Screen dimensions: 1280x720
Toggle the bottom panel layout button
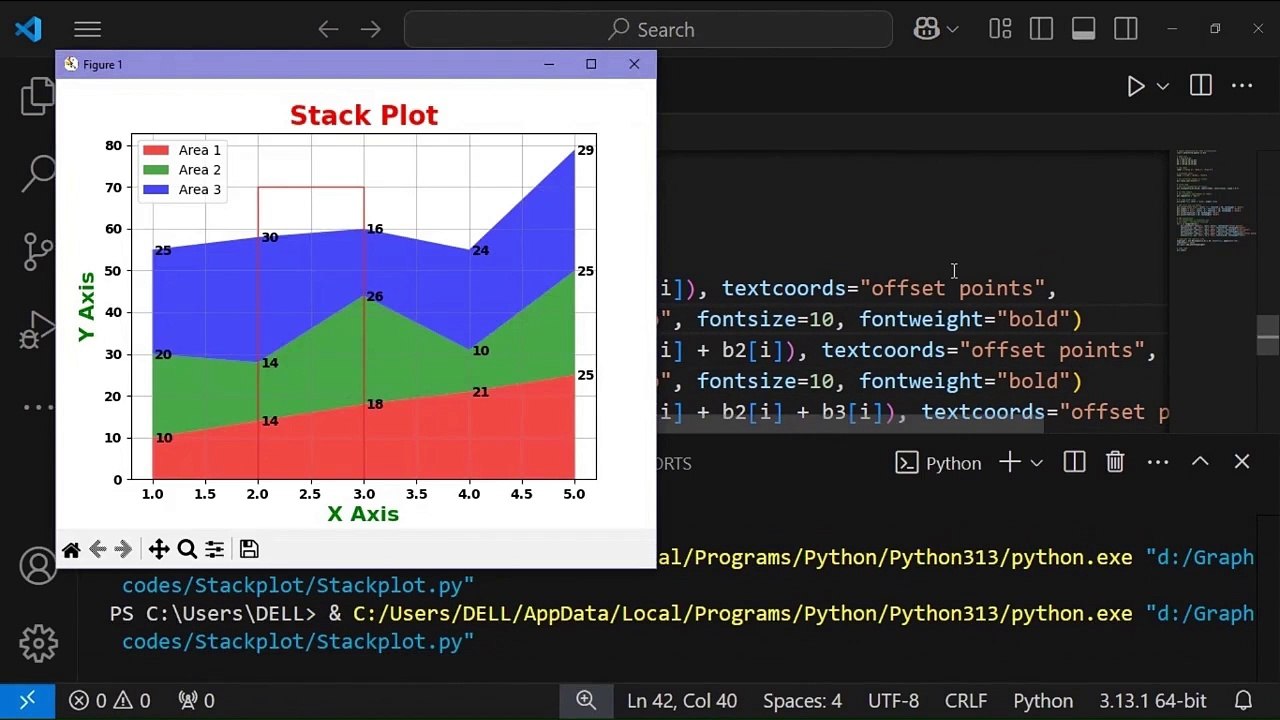pos(1083,30)
